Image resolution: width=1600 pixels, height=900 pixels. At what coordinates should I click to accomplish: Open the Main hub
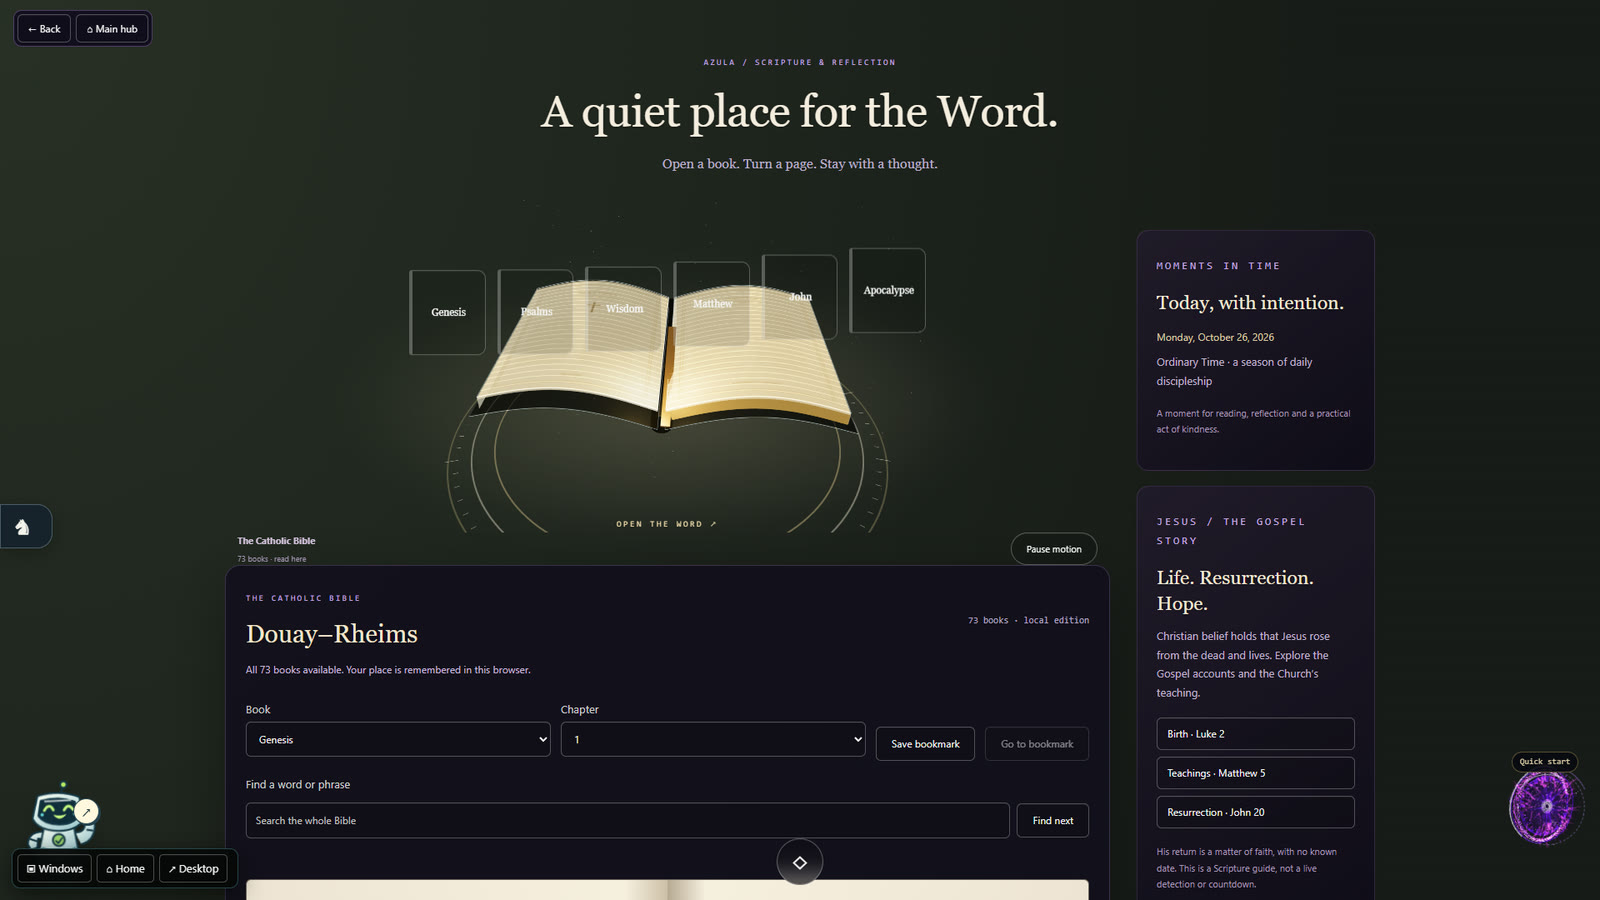point(113,29)
